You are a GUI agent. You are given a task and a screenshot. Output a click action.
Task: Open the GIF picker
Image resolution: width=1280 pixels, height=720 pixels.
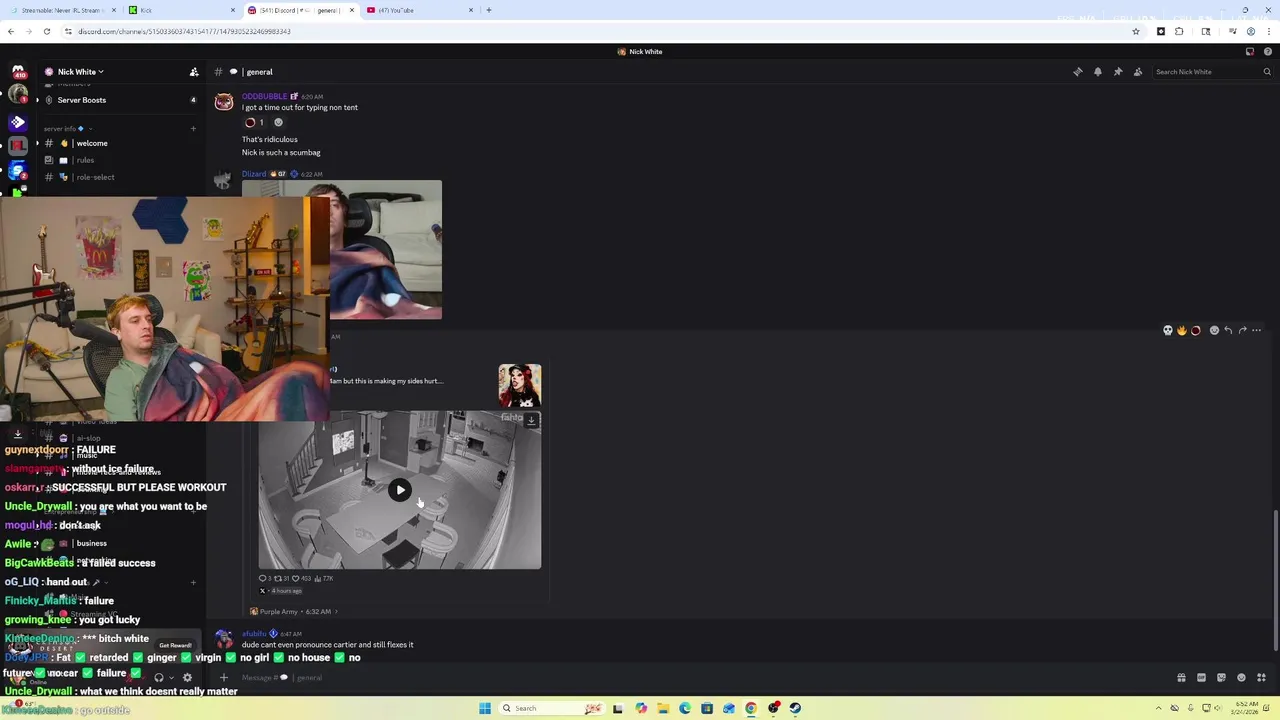(1201, 677)
